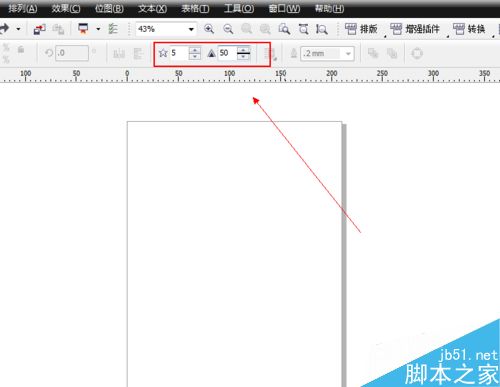Click the wrap text icon
This screenshot has height=387, width=500.
click(270, 54)
